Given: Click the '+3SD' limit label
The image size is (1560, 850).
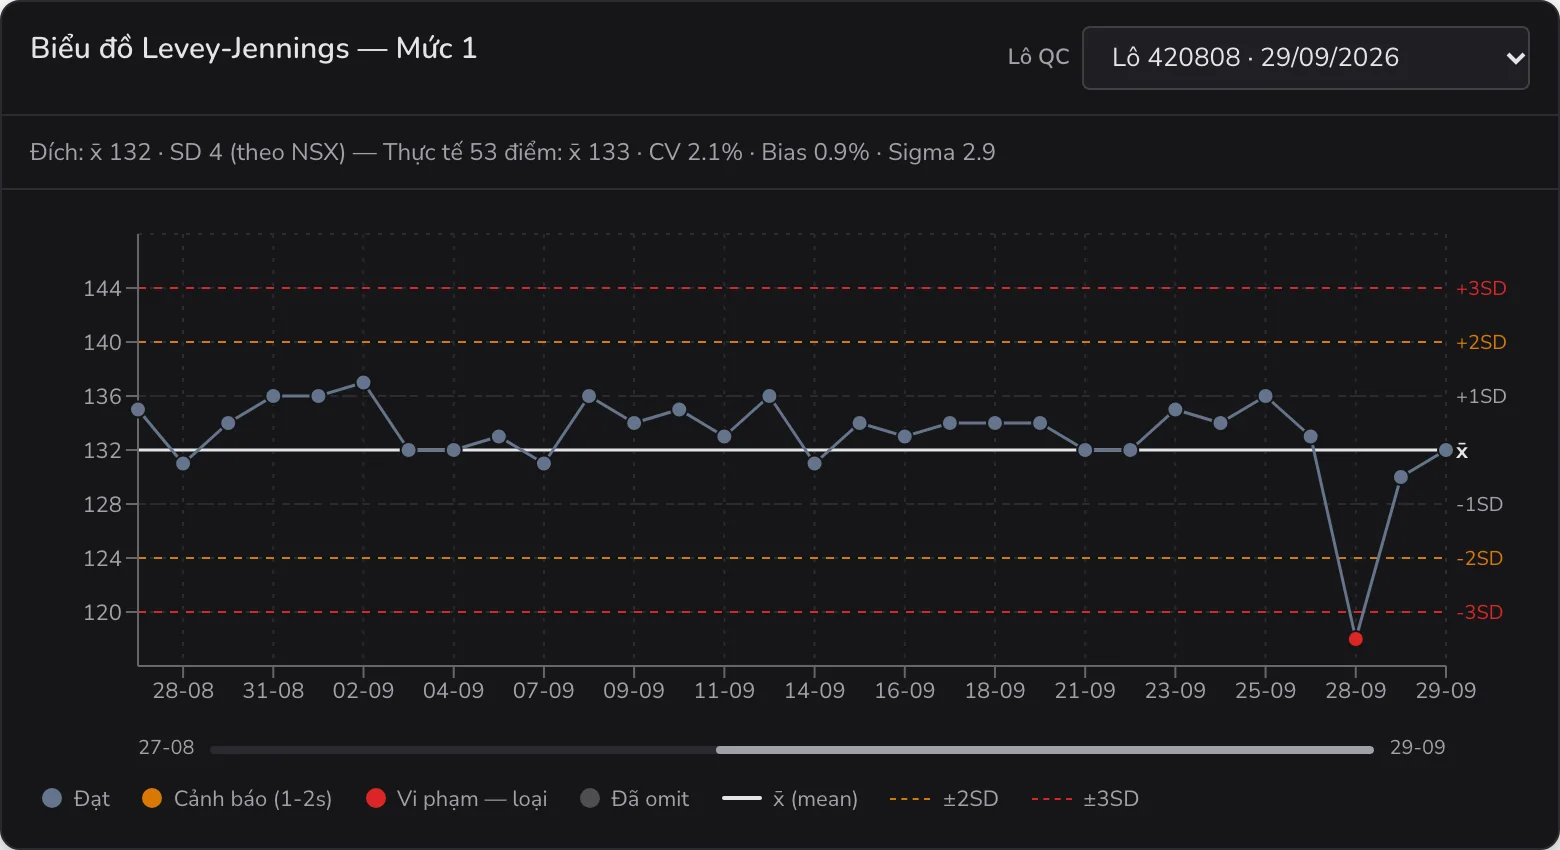Looking at the screenshot, I should (1481, 288).
